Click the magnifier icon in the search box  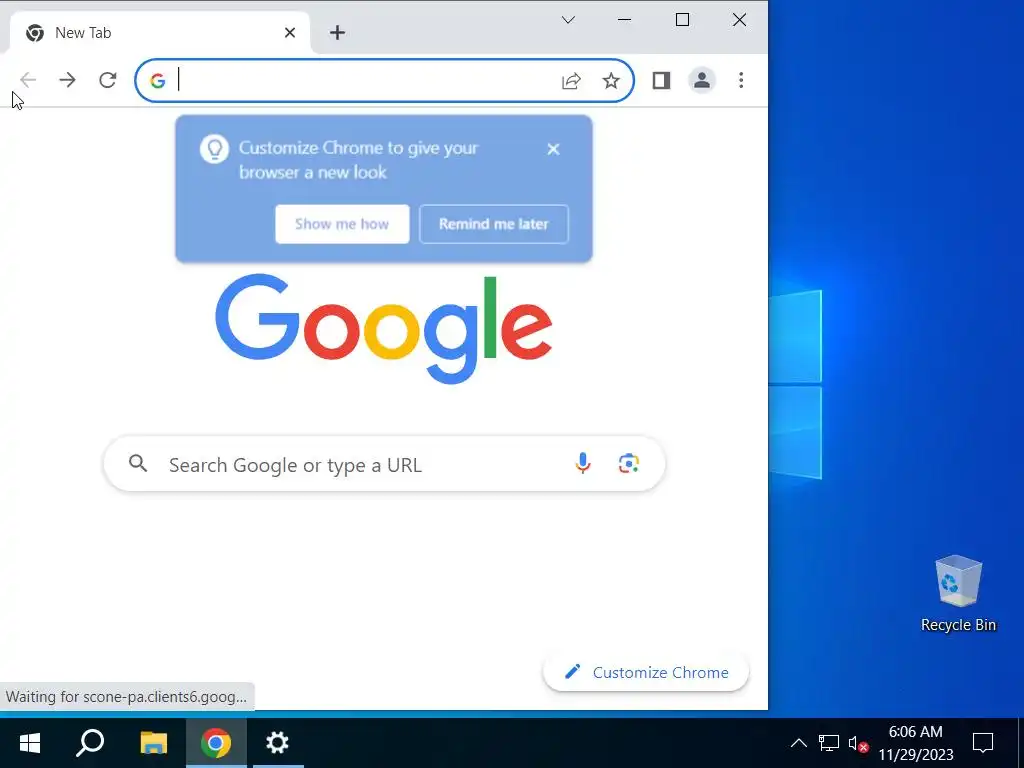pos(138,464)
